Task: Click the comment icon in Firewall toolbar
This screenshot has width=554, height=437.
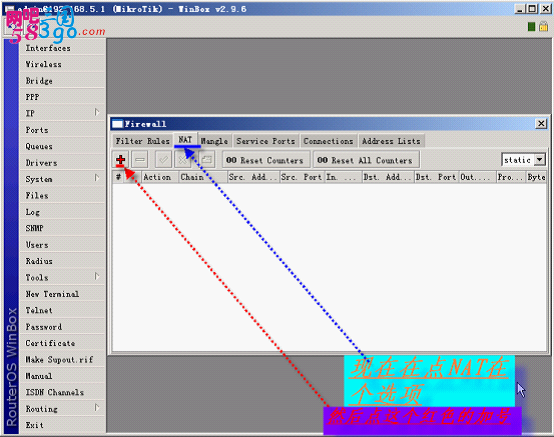Action: [207, 160]
